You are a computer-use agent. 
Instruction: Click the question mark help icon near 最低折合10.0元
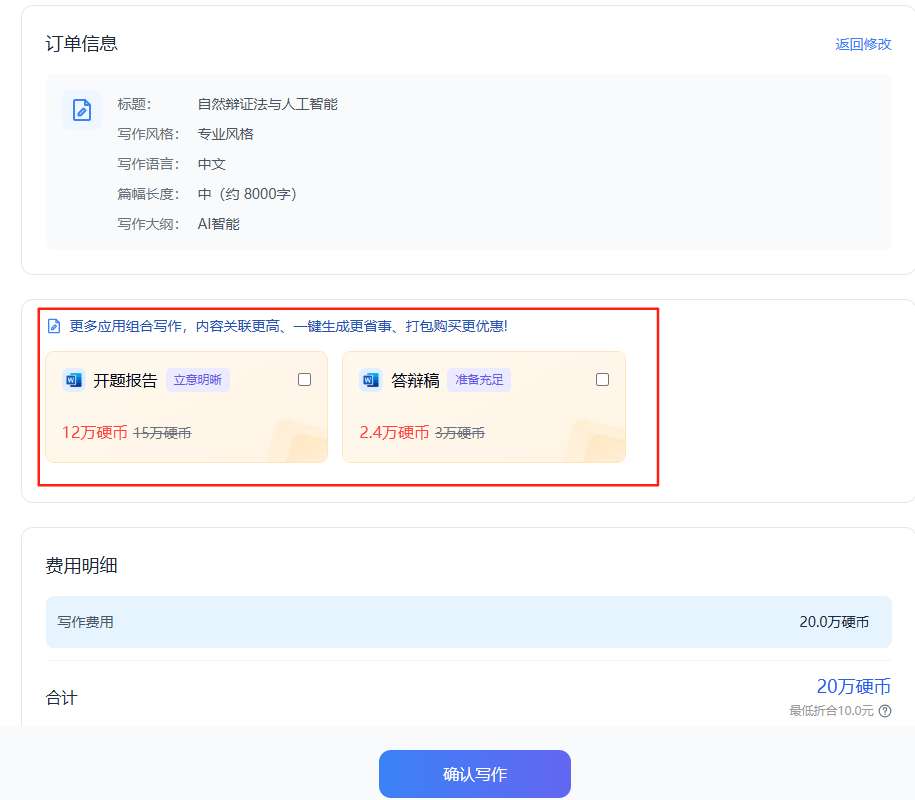(885, 711)
